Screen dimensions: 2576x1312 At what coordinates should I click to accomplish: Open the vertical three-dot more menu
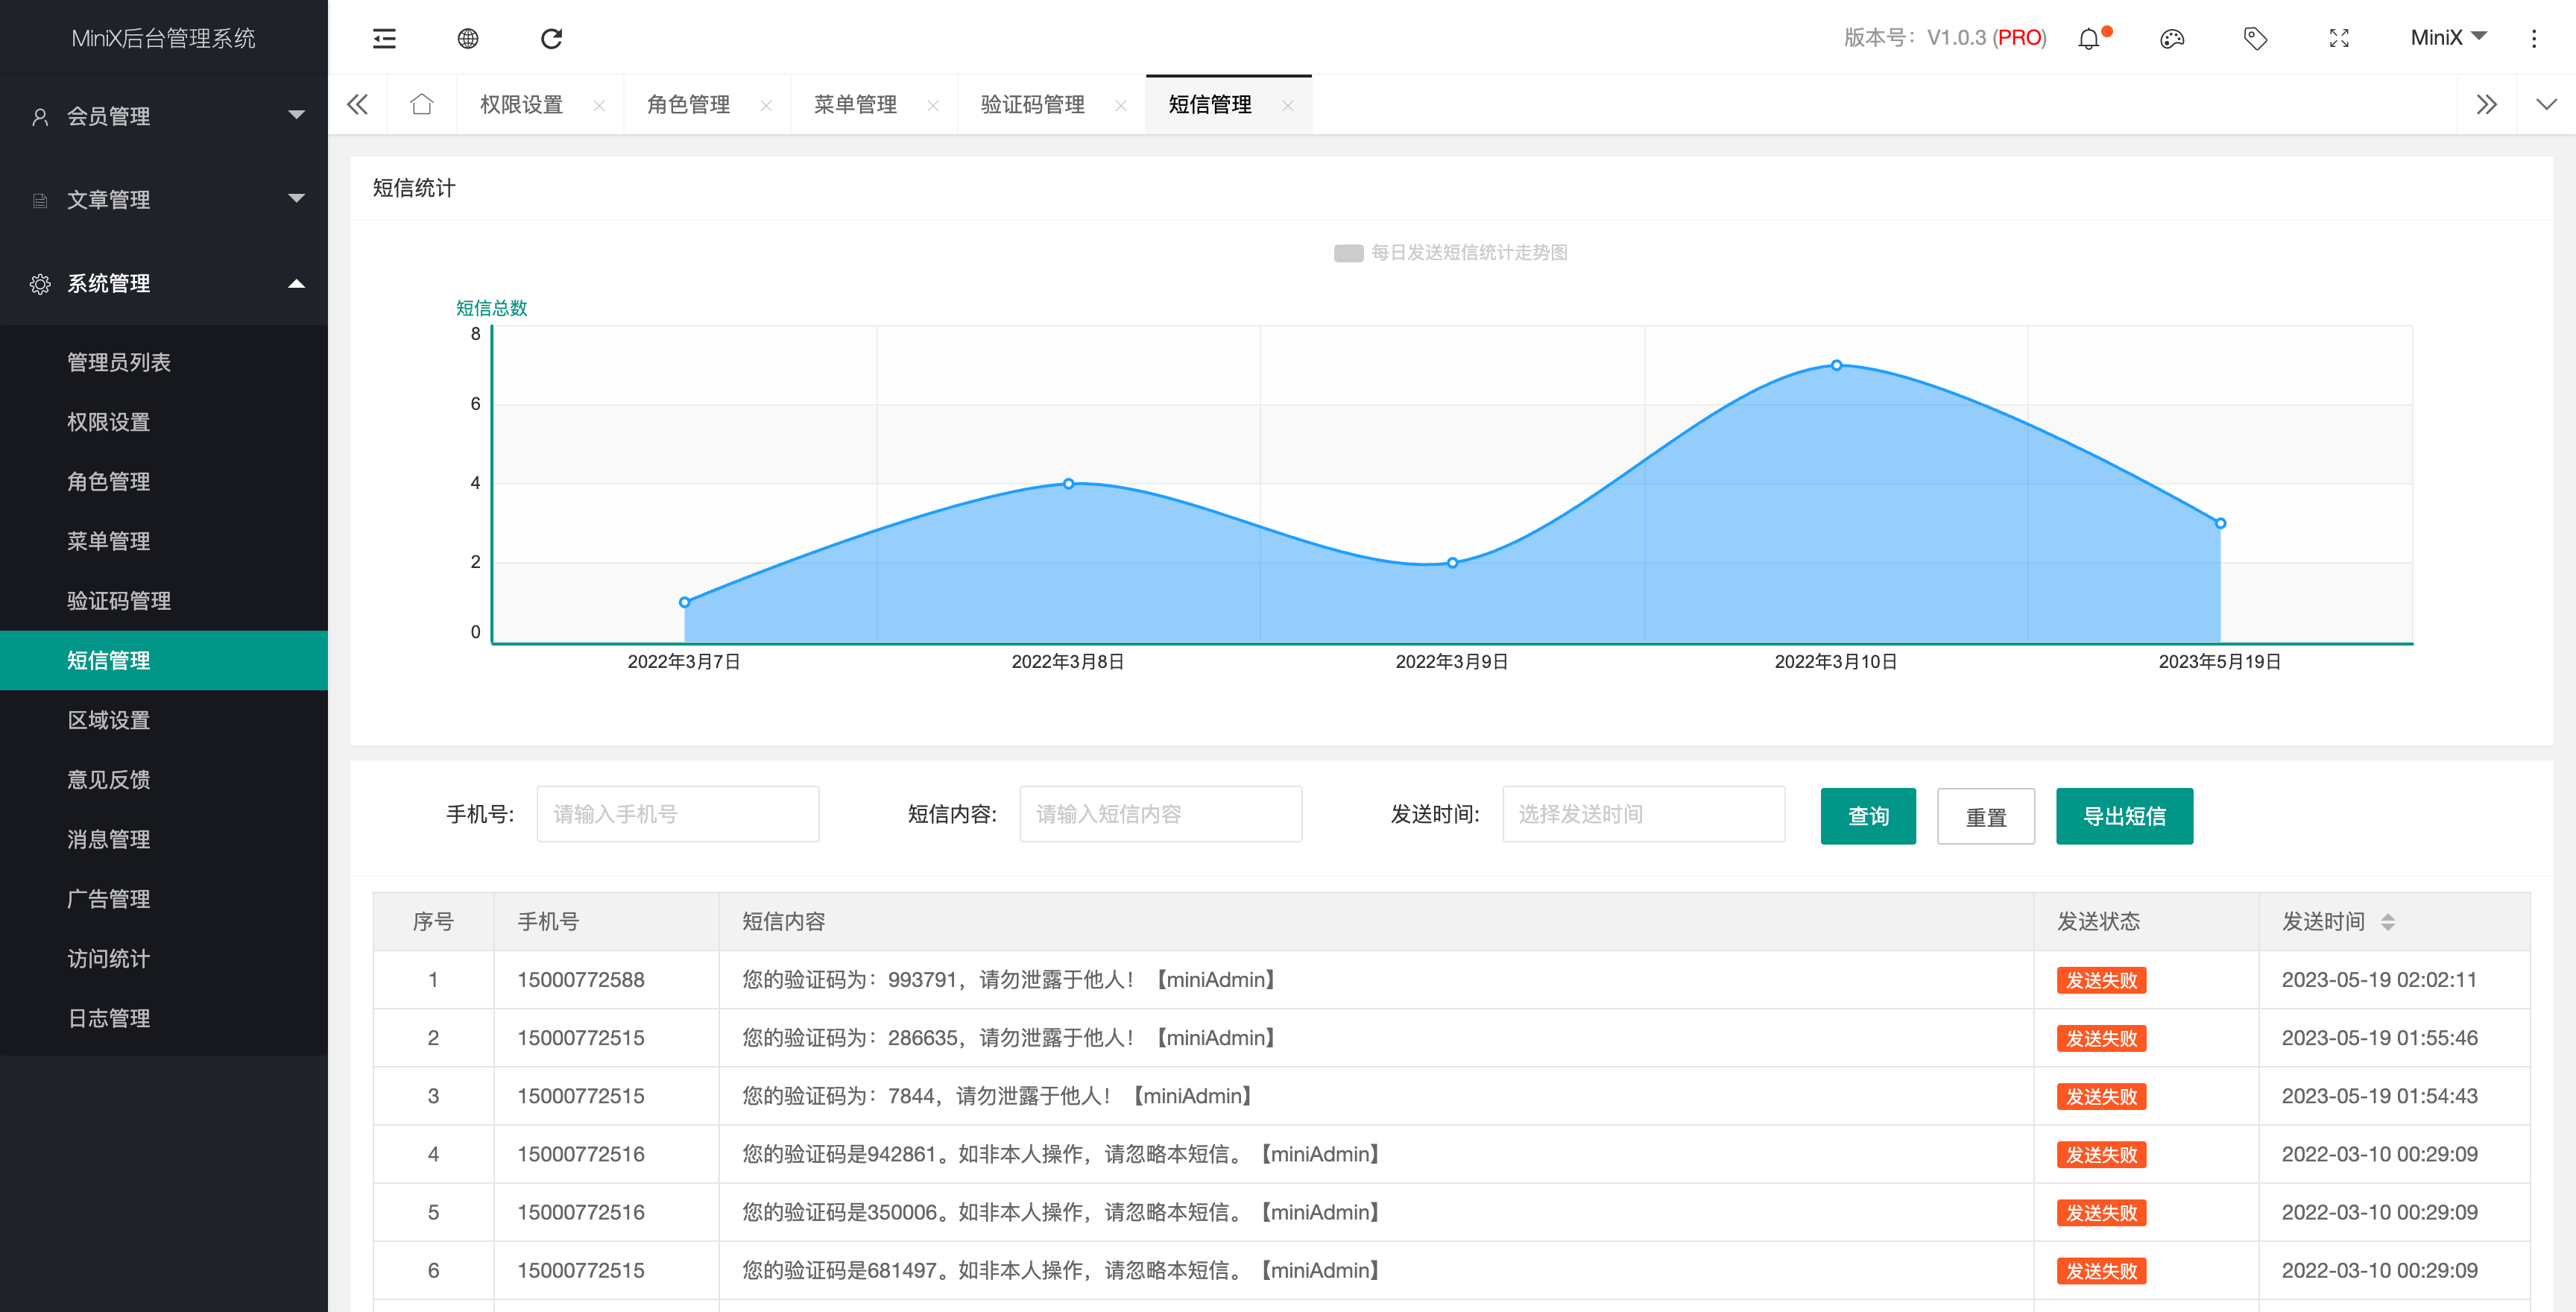(x=2534, y=38)
